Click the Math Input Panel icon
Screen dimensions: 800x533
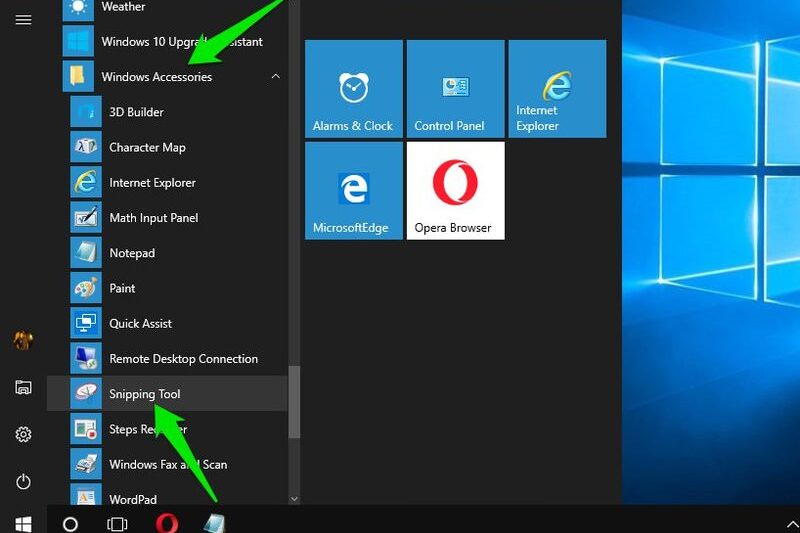point(86,217)
